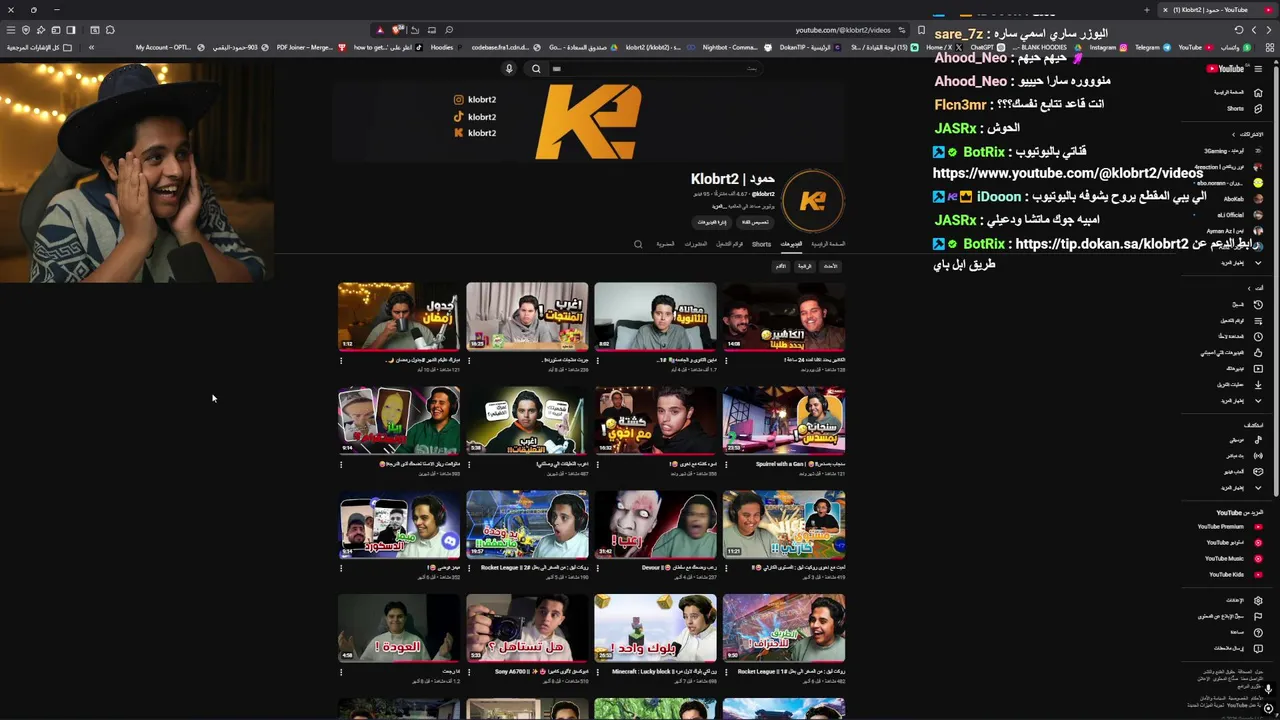This screenshot has height=720, width=1280.
Task: Open the Playlists channel tab
Action: pyautogui.click(x=730, y=244)
